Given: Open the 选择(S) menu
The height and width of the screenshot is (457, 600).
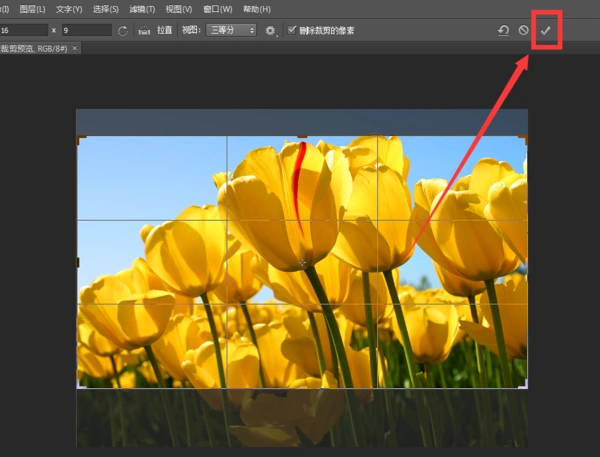Looking at the screenshot, I should pos(106,9).
